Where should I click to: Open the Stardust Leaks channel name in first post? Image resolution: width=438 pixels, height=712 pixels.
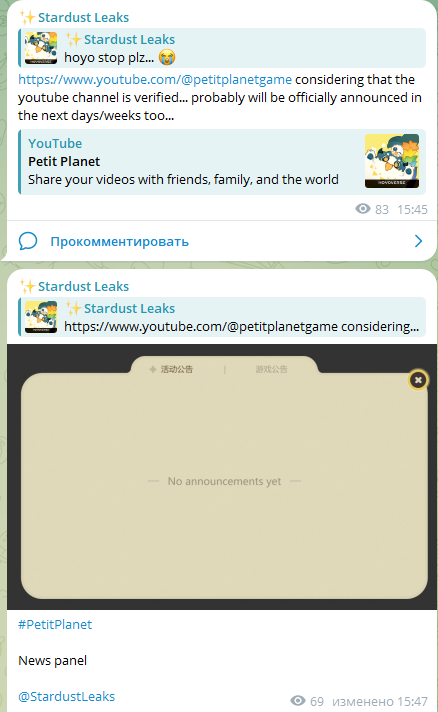[84, 17]
